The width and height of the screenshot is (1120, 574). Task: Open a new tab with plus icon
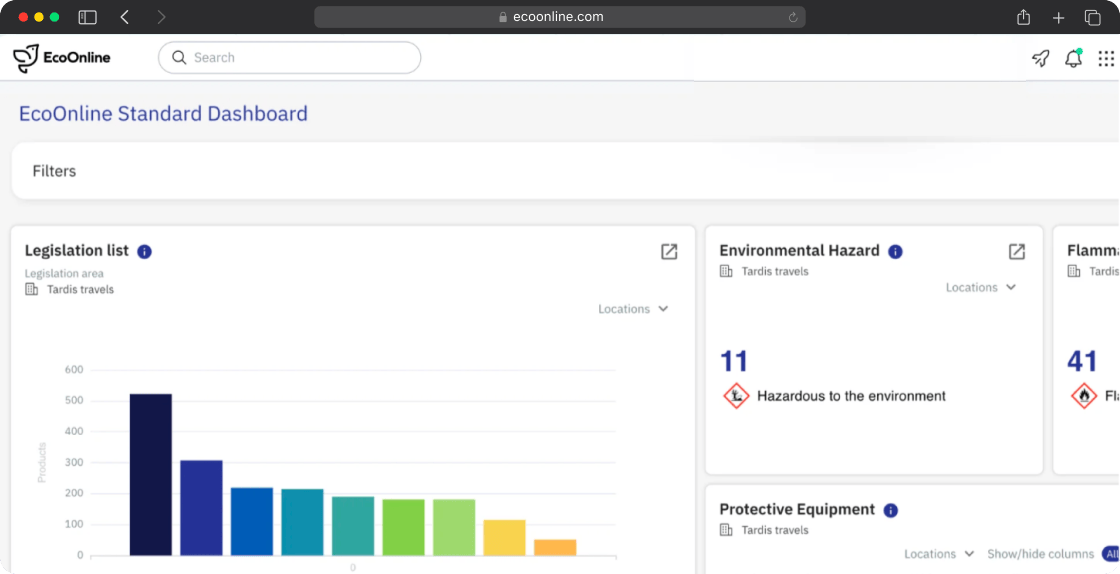[x=1059, y=18]
